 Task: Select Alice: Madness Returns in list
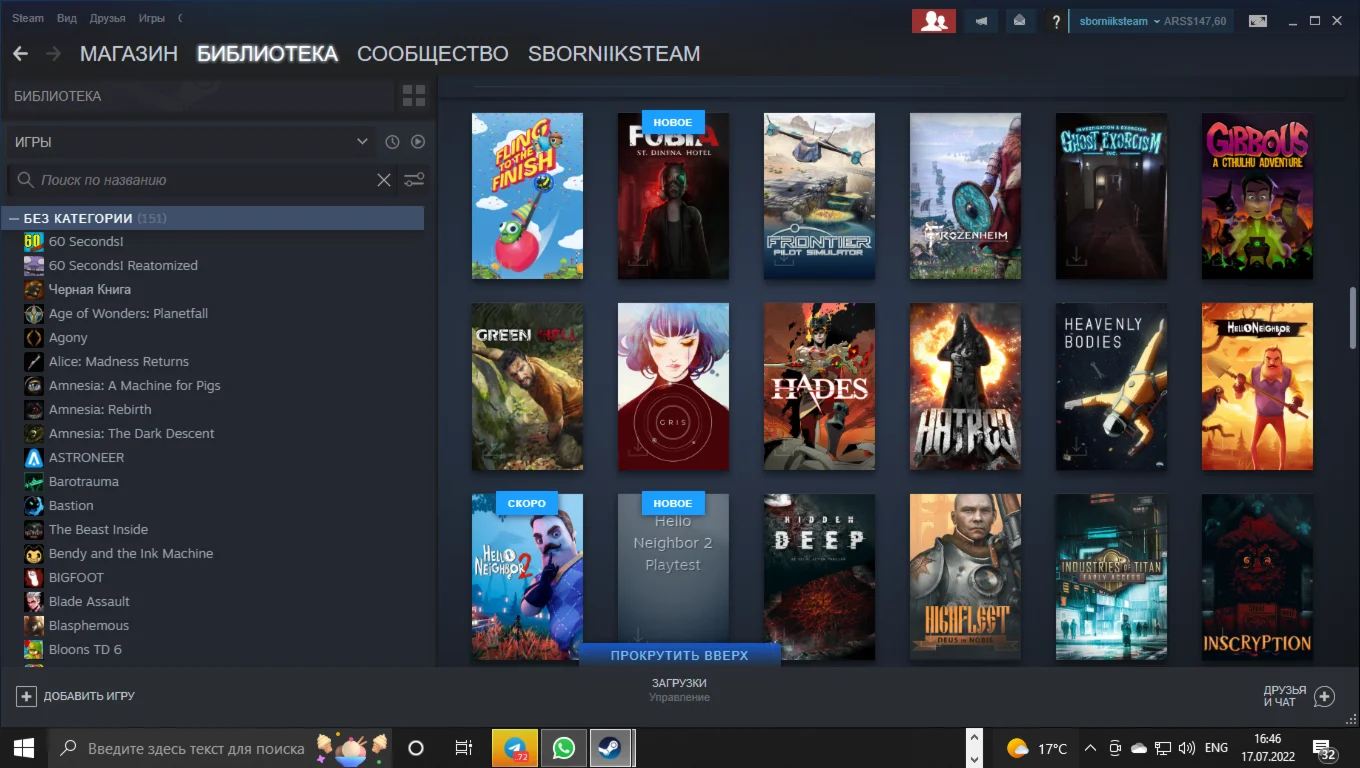click(118, 361)
